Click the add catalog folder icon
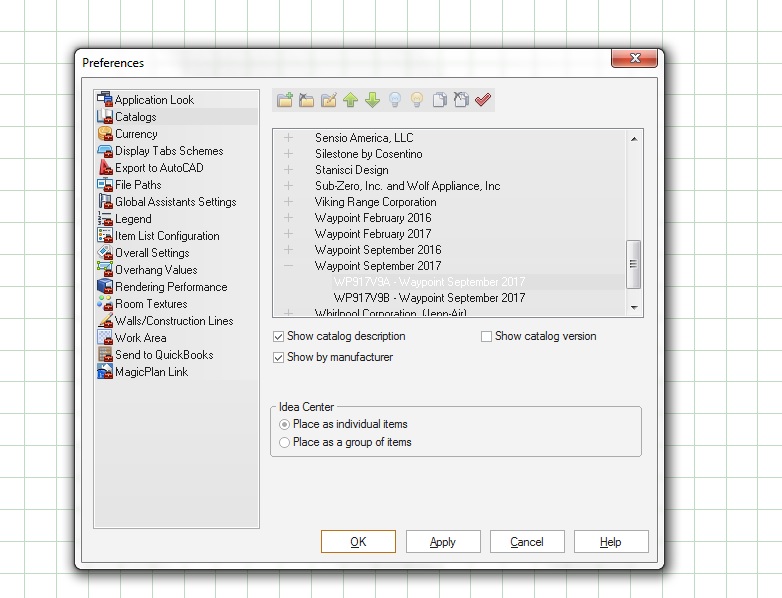Image resolution: width=782 pixels, height=598 pixels. tap(284, 100)
